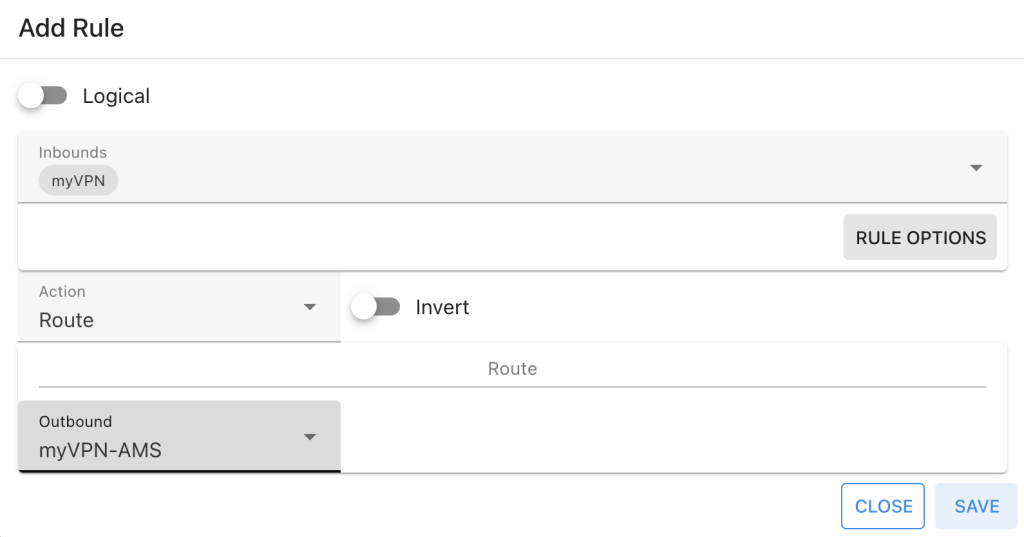Click the Invert label text
Viewport: 1024px width, 537px height.
(442, 307)
